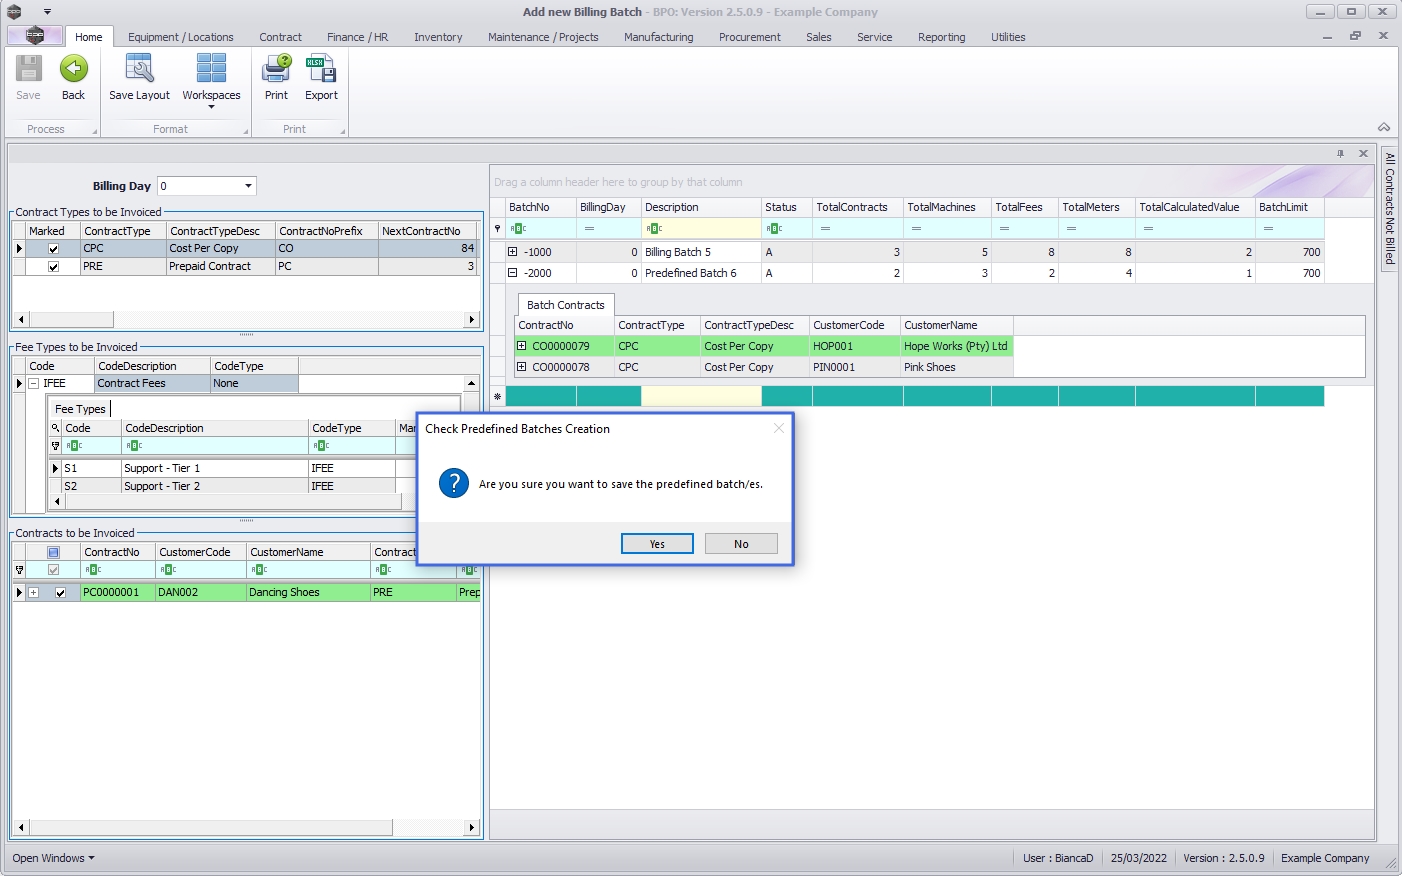Open the Open Windows dropdown
Screen dimensions: 1402x876
[x=54, y=858]
